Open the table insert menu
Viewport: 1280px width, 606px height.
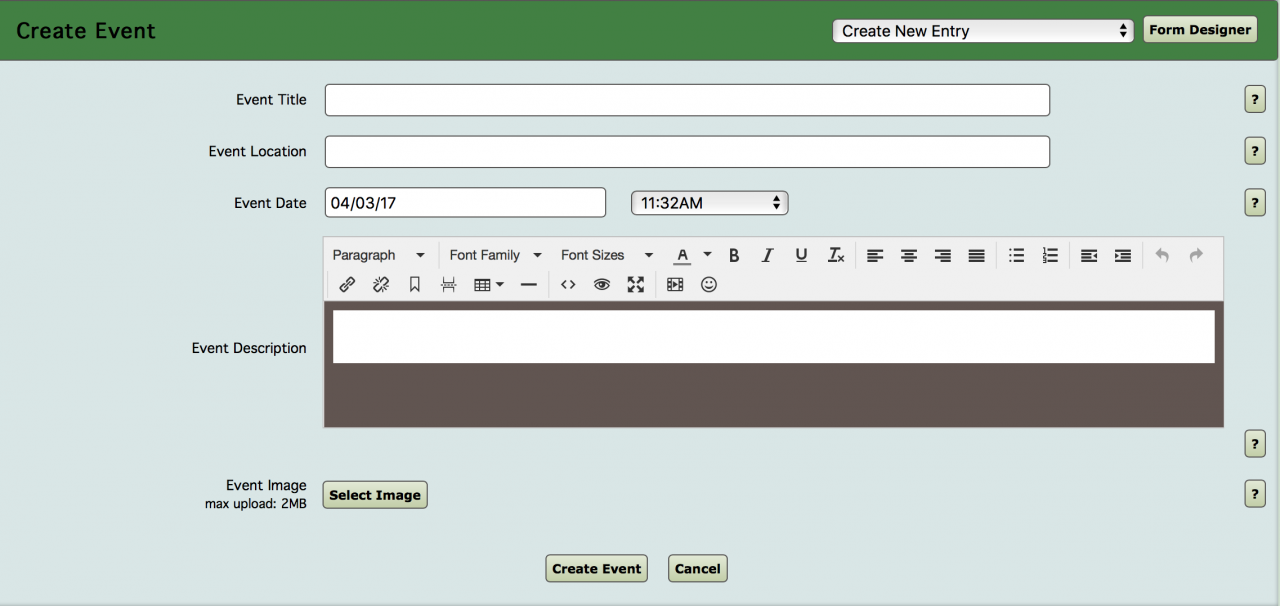coord(488,285)
